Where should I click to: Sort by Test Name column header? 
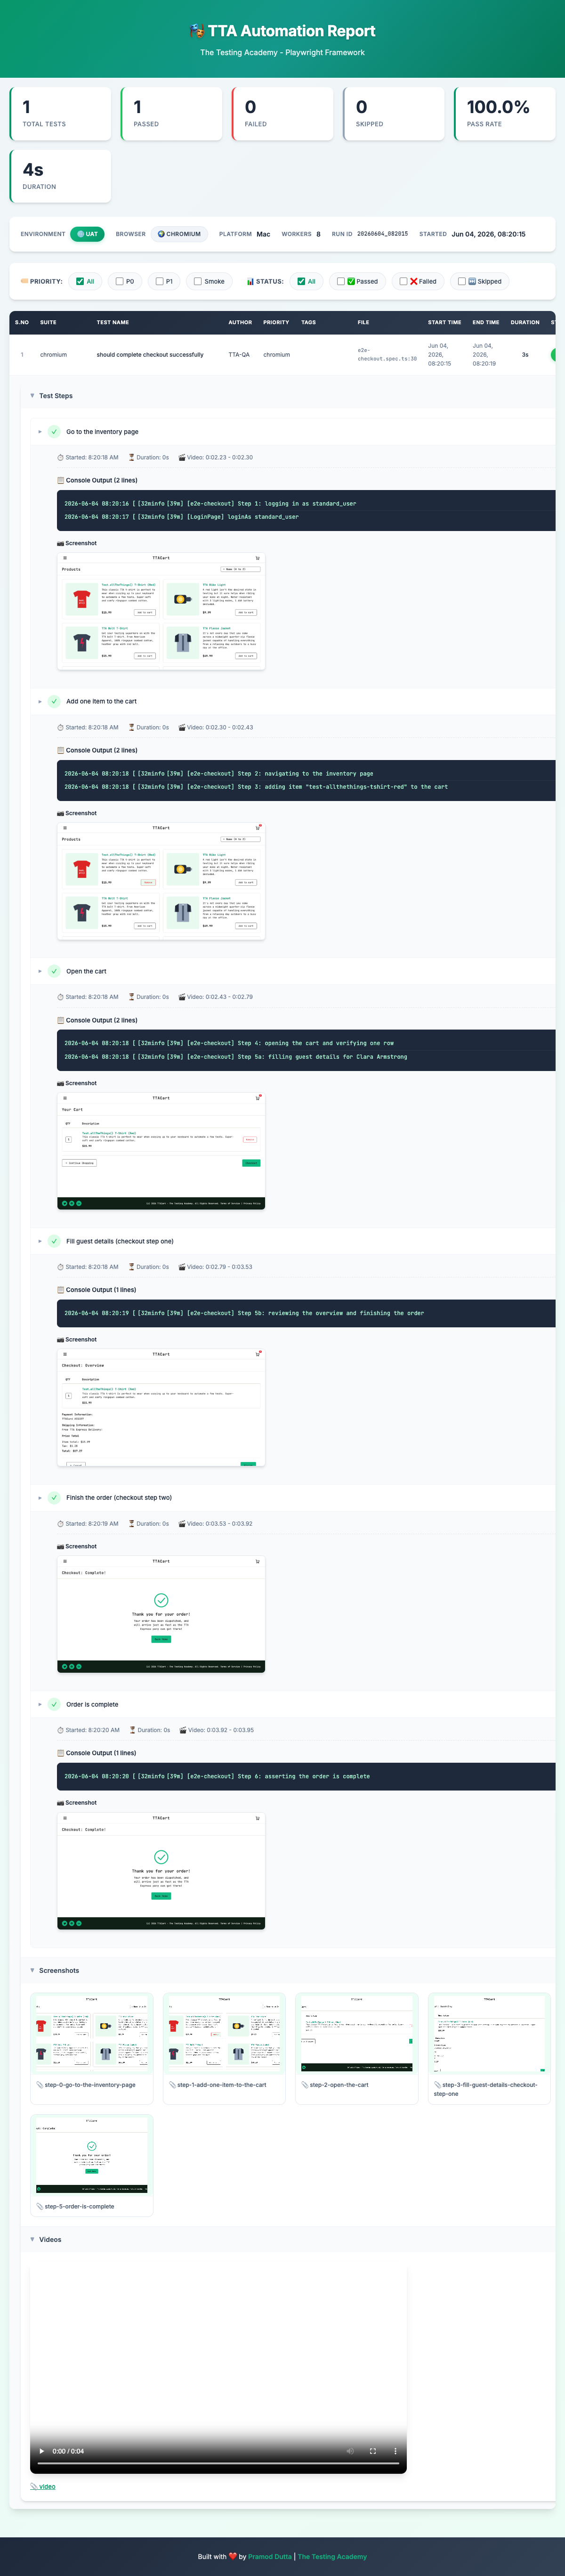point(113,322)
